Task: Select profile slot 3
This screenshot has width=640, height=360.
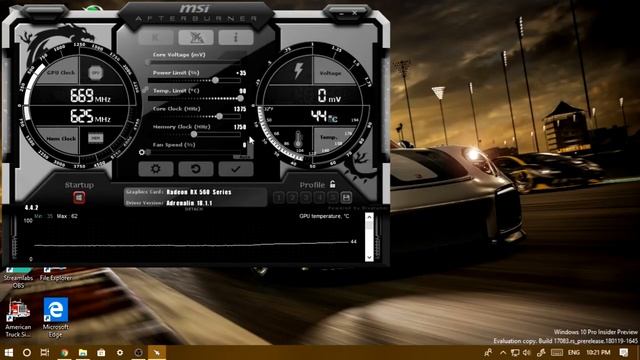Action: 306,198
